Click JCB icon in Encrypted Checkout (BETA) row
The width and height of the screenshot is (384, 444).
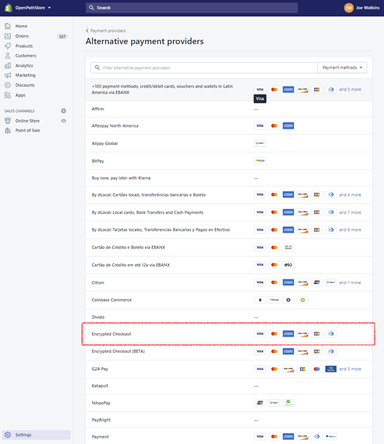[317, 351]
